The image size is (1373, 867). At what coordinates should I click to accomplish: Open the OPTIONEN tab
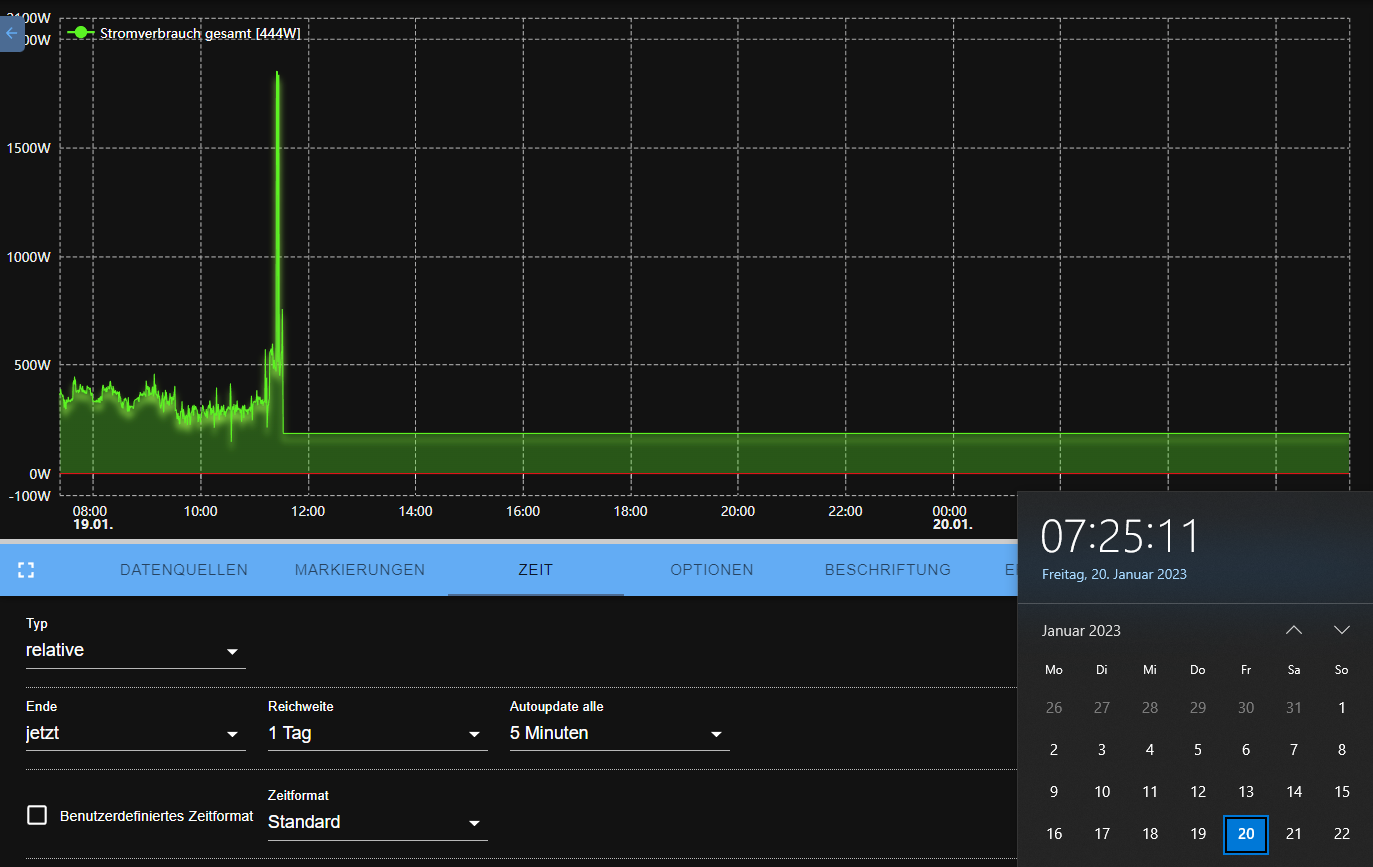click(x=712, y=570)
